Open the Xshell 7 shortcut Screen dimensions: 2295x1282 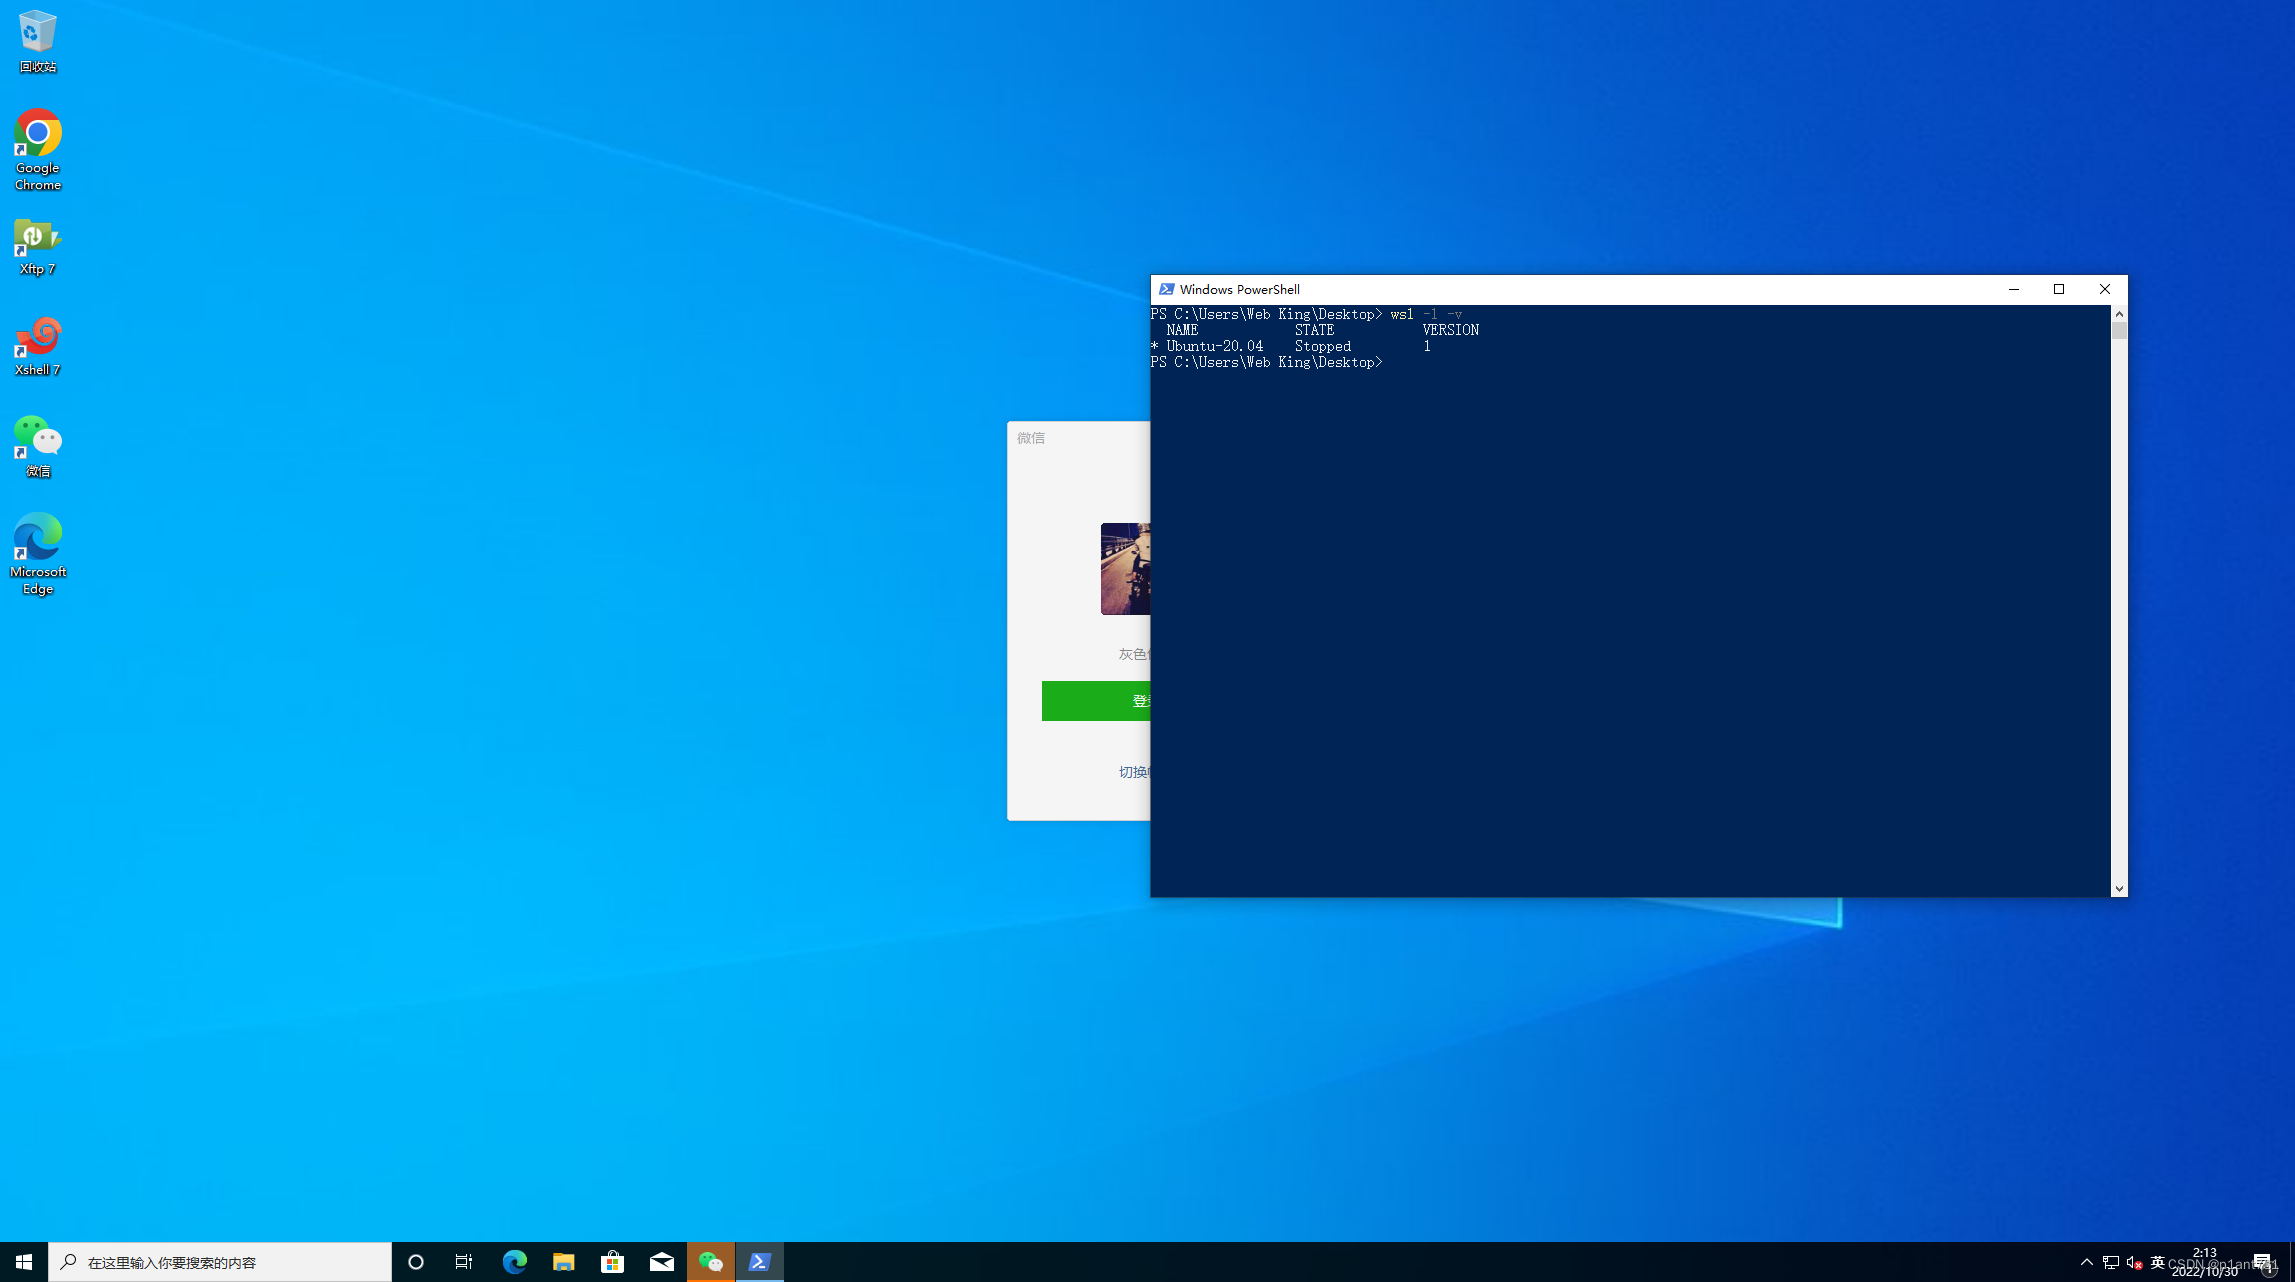[38, 346]
